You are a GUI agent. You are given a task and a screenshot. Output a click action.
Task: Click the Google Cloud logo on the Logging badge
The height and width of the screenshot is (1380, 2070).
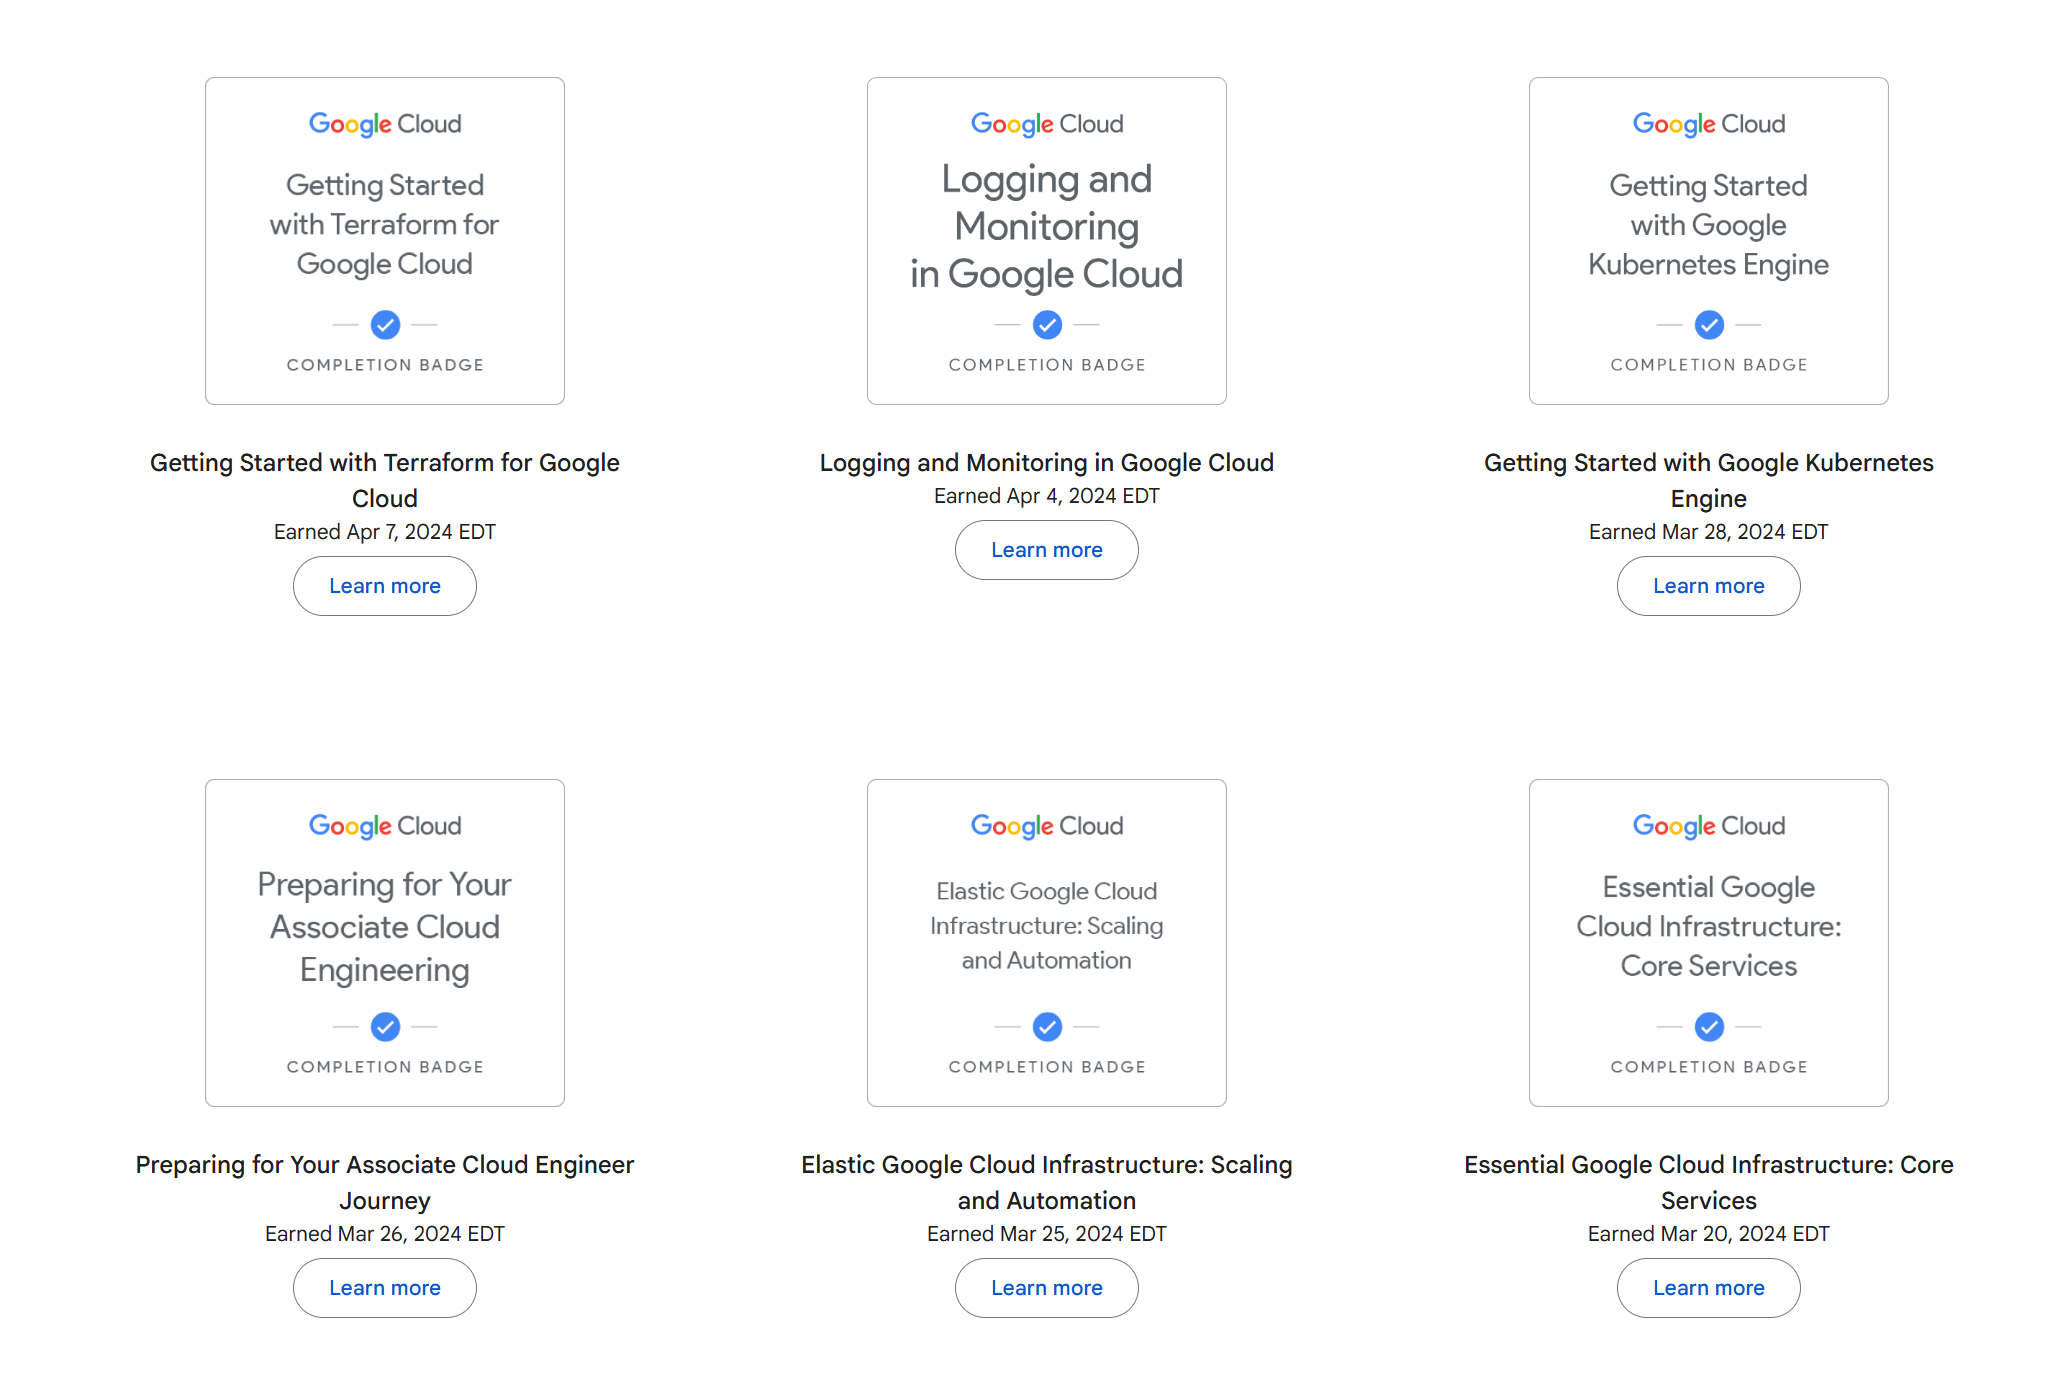coord(1047,124)
